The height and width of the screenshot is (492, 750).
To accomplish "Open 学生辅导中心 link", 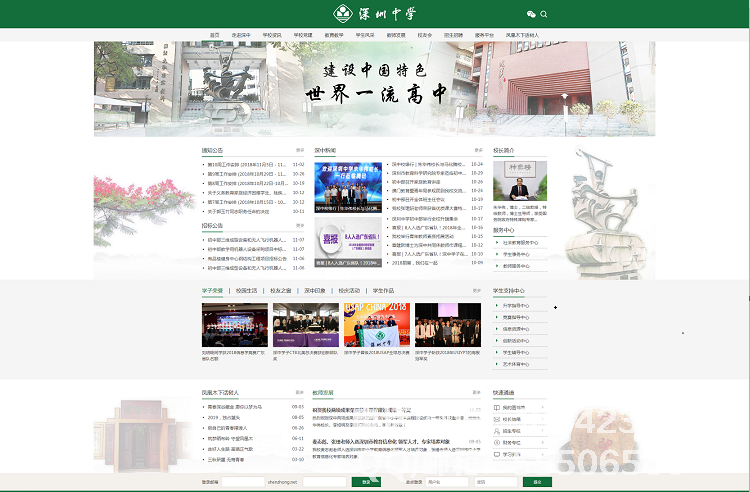I will click(x=516, y=352).
